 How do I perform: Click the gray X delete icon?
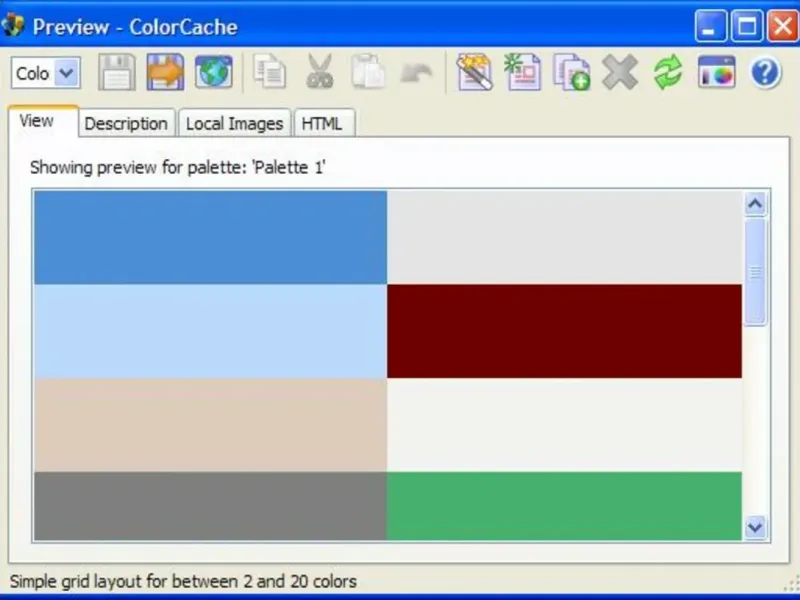620,72
